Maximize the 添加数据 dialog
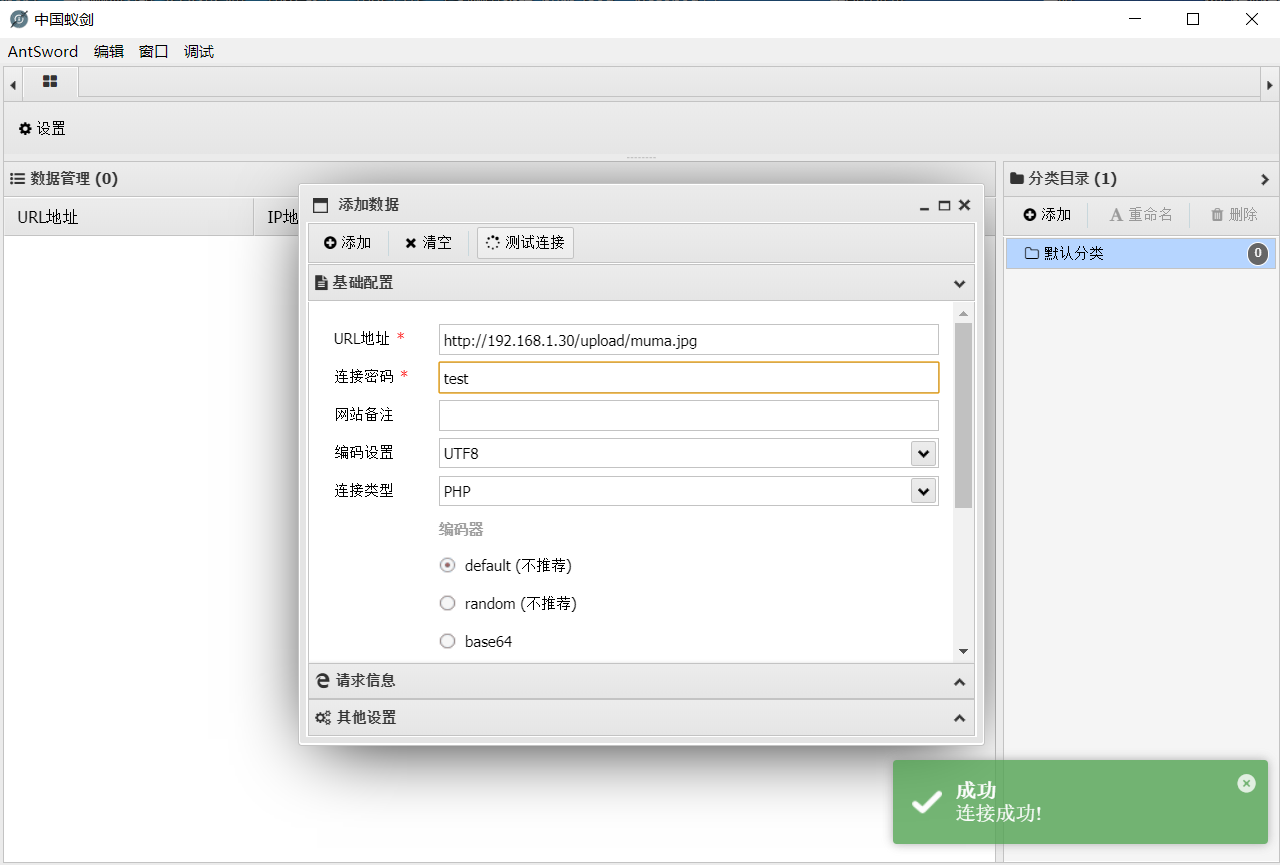 [944, 206]
